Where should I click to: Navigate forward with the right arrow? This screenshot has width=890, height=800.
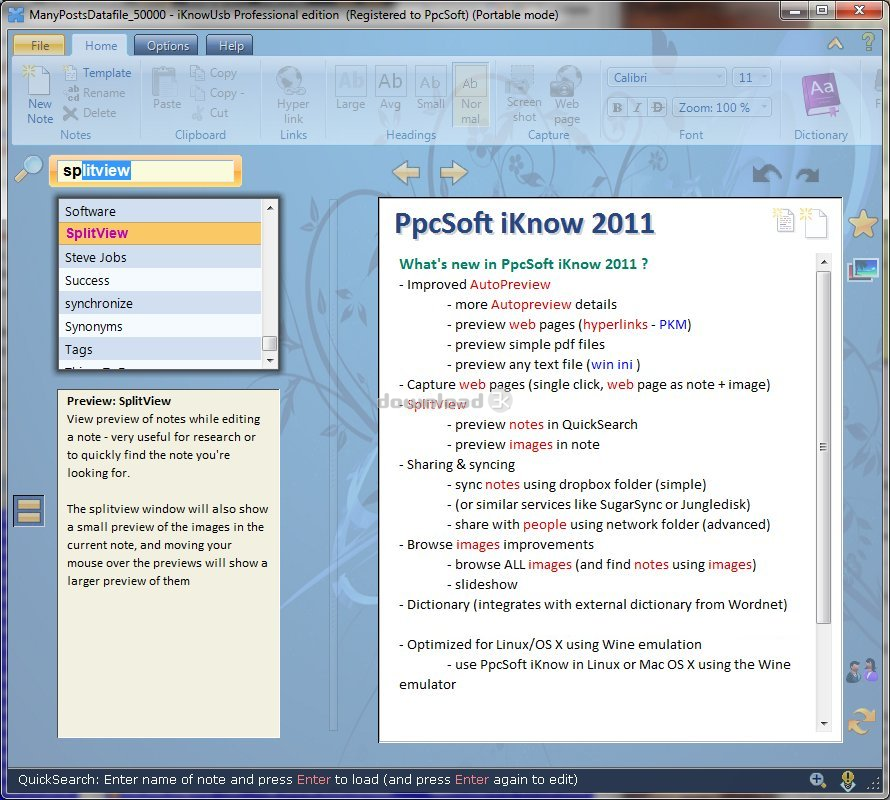(454, 173)
